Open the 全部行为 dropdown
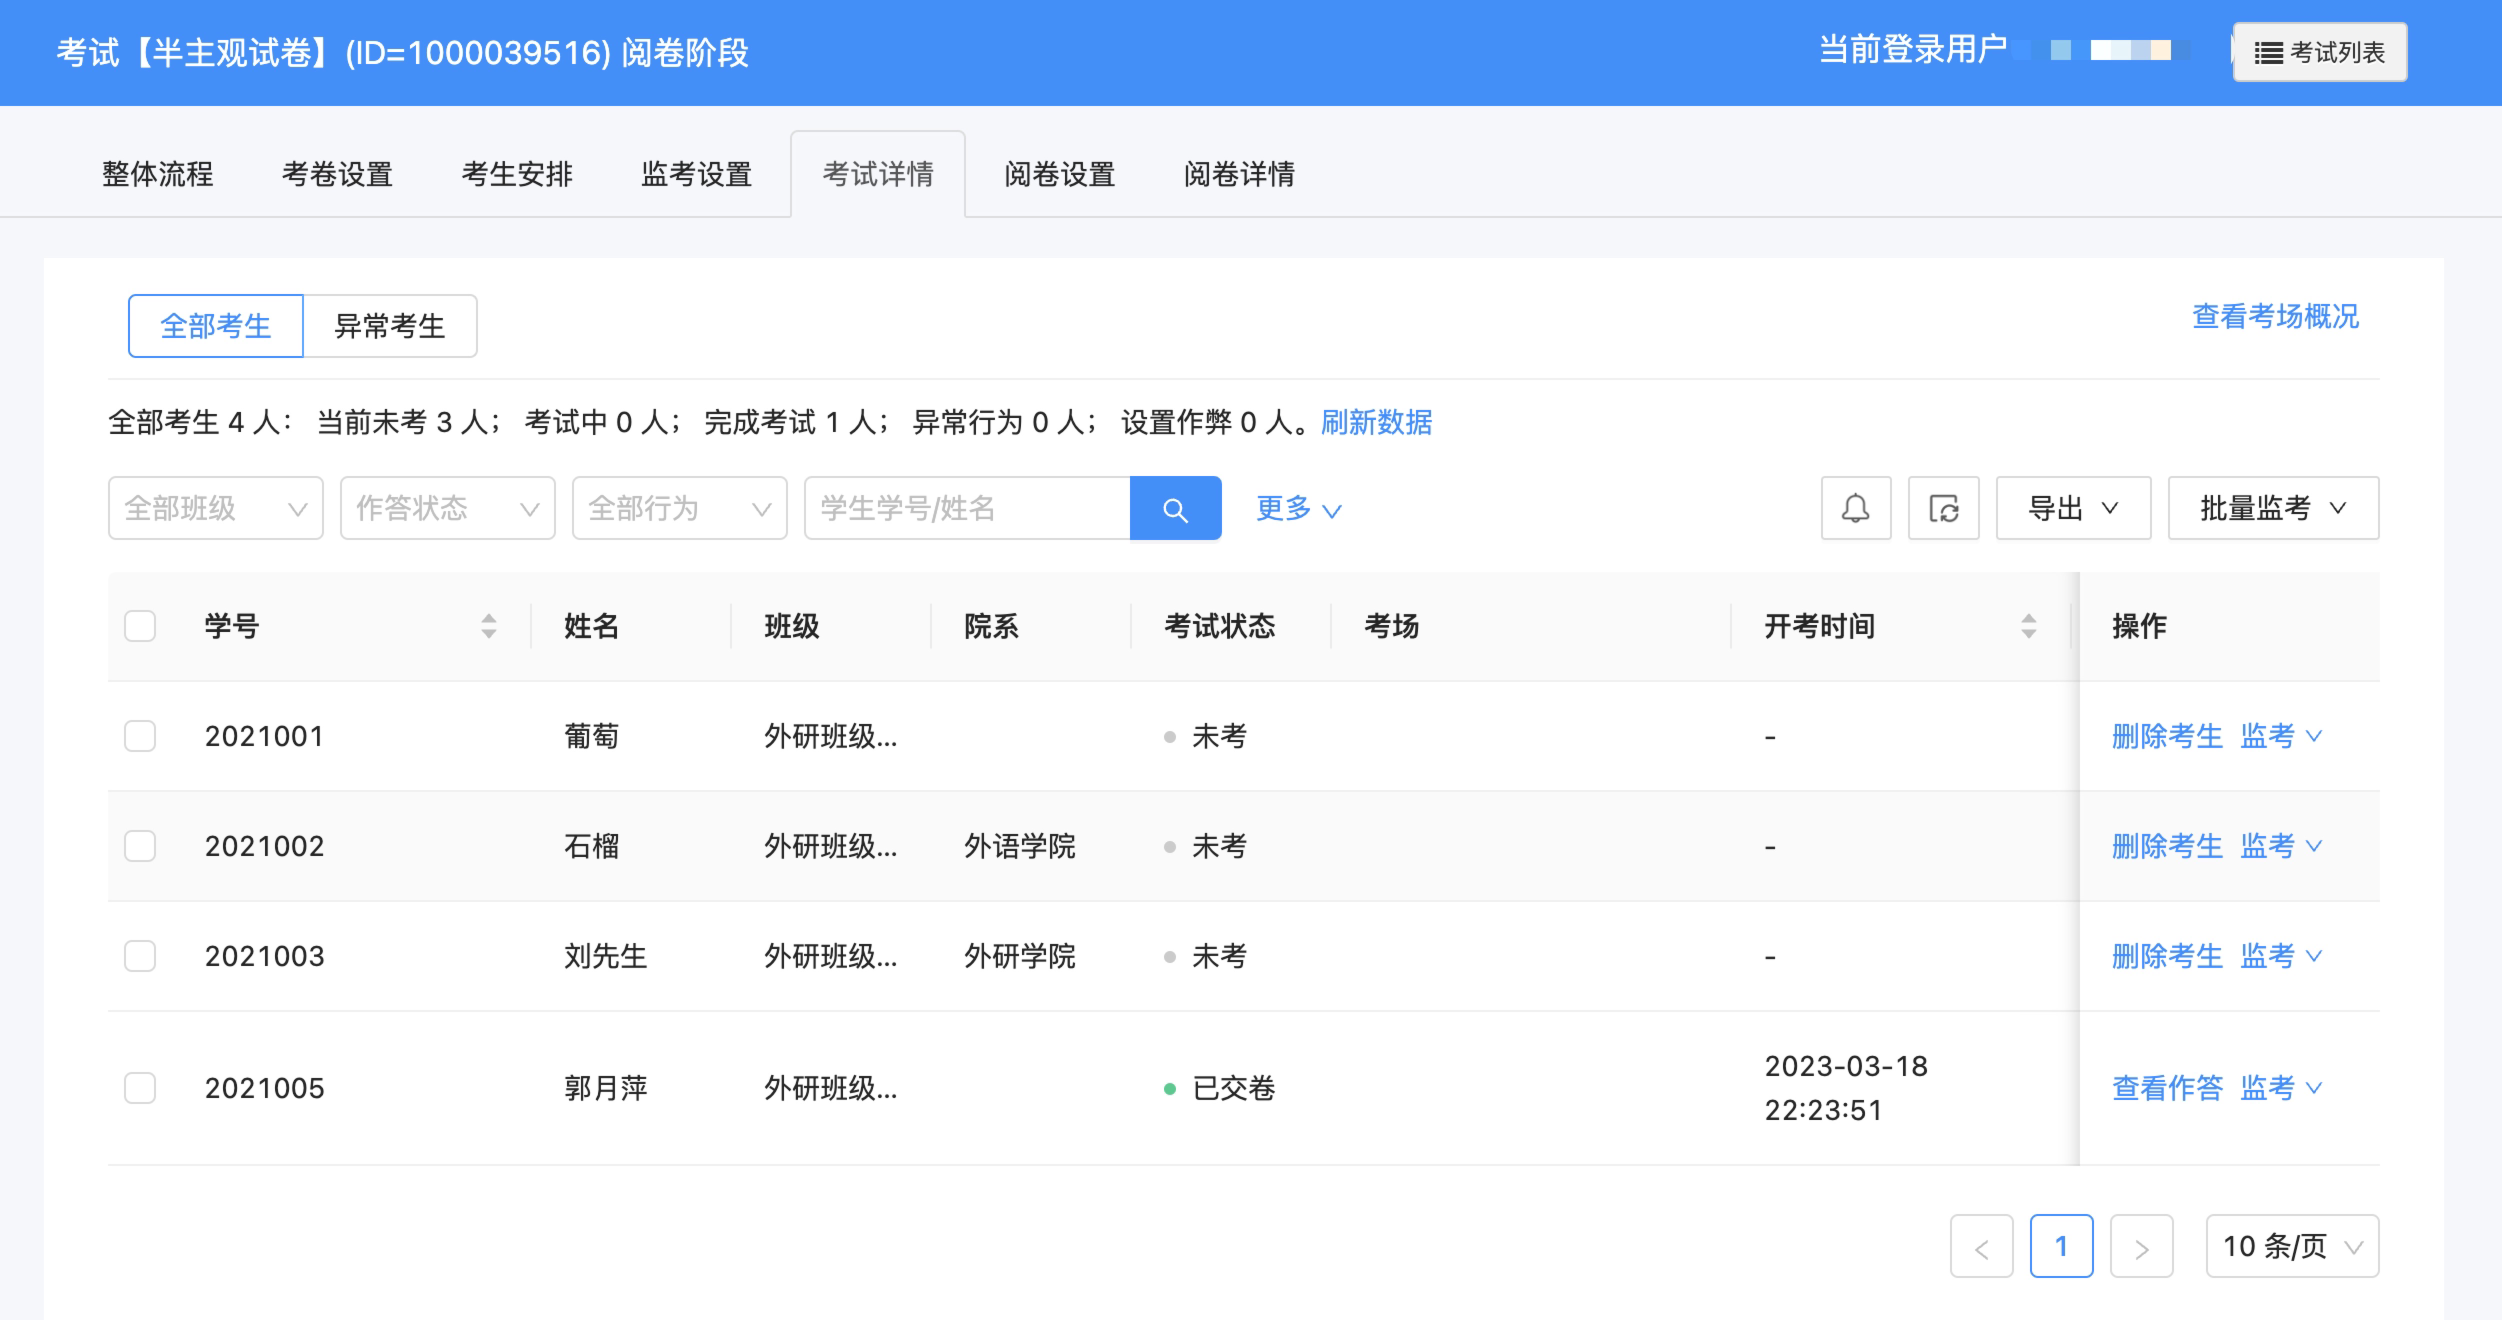This screenshot has width=2502, height=1320. pyautogui.click(x=679, y=508)
